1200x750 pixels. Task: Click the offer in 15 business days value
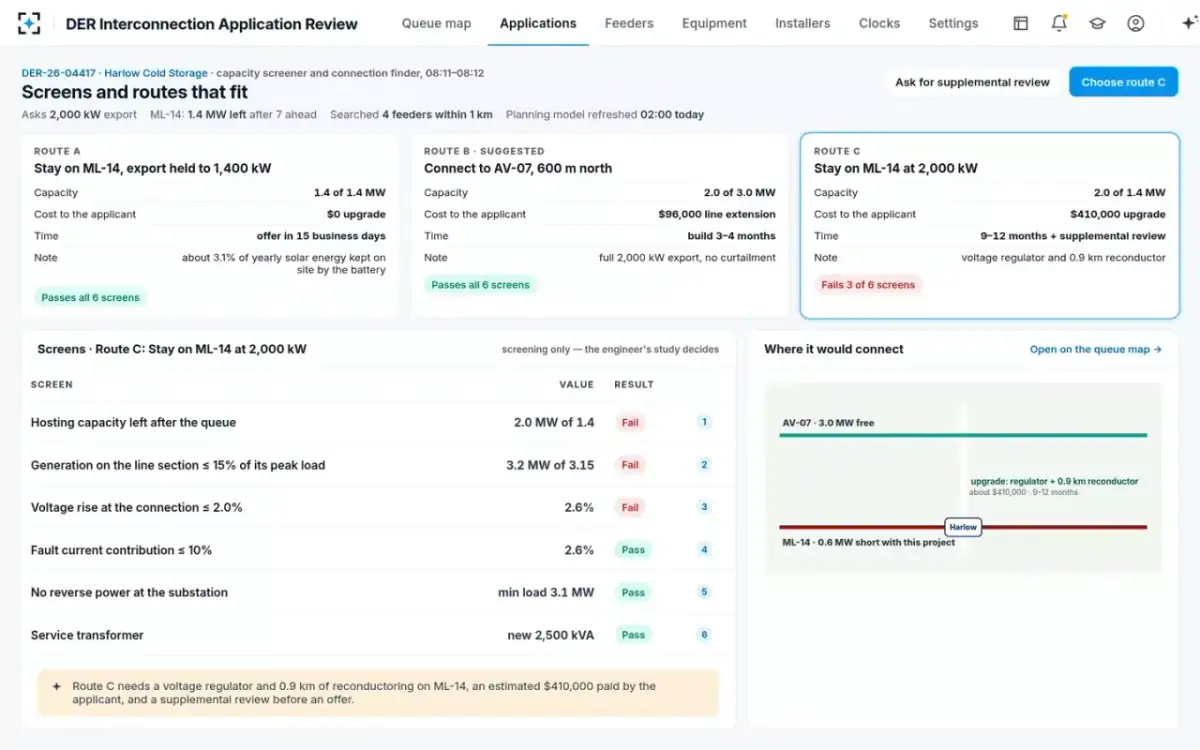pos(320,236)
